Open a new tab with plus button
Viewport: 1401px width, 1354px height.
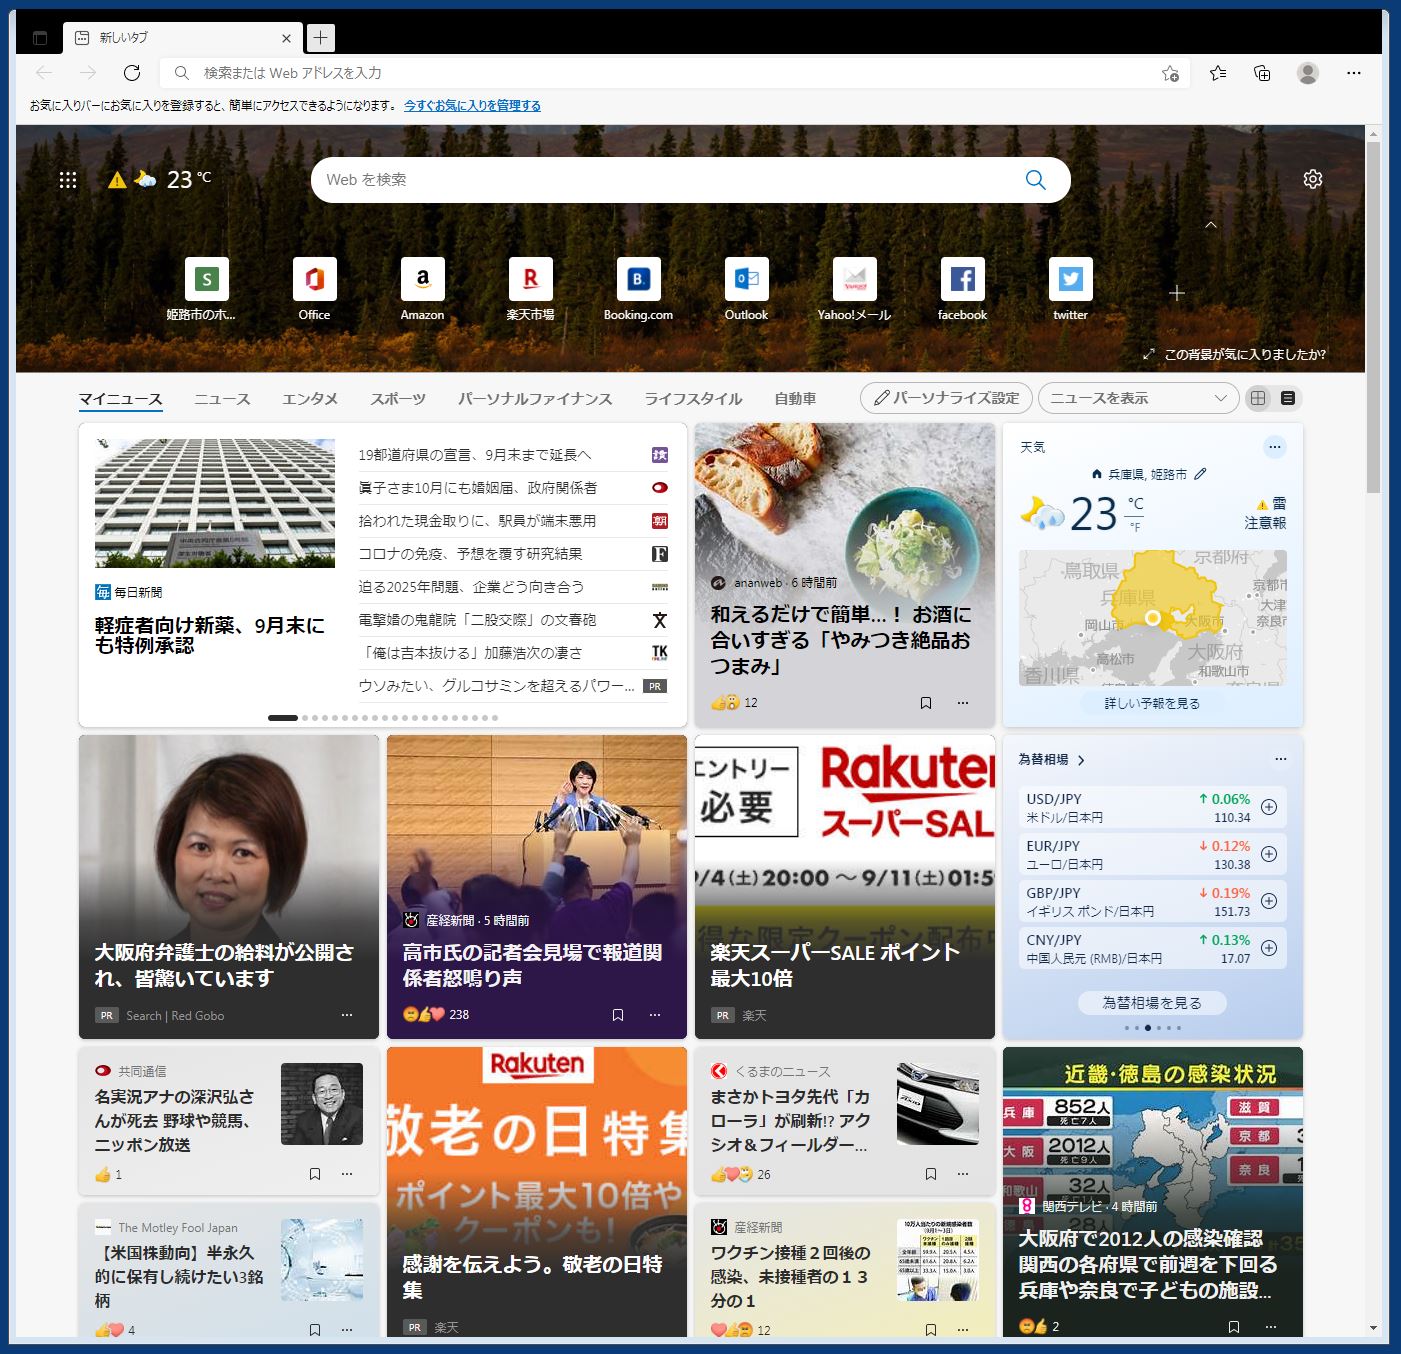[x=320, y=38]
